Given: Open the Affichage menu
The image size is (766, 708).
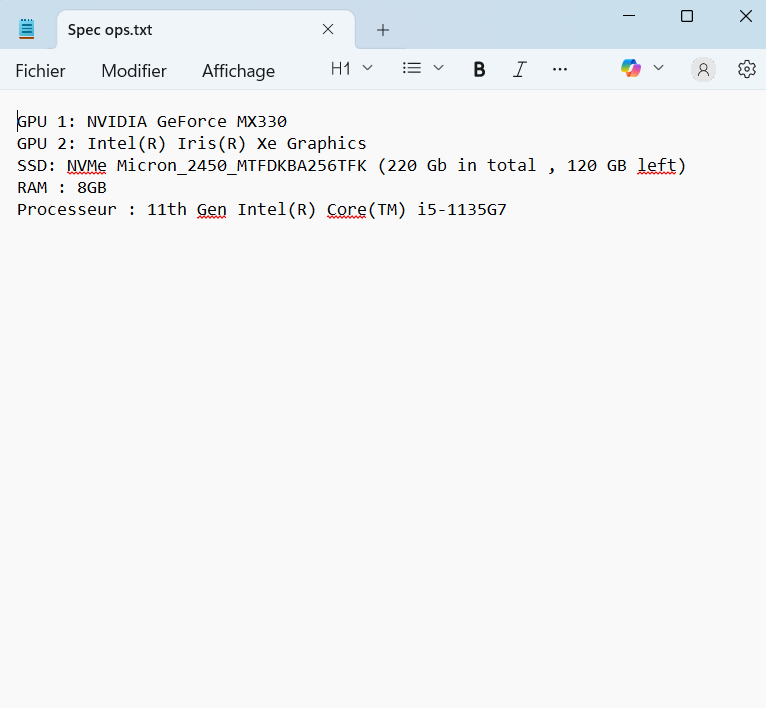Looking at the screenshot, I should [238, 71].
